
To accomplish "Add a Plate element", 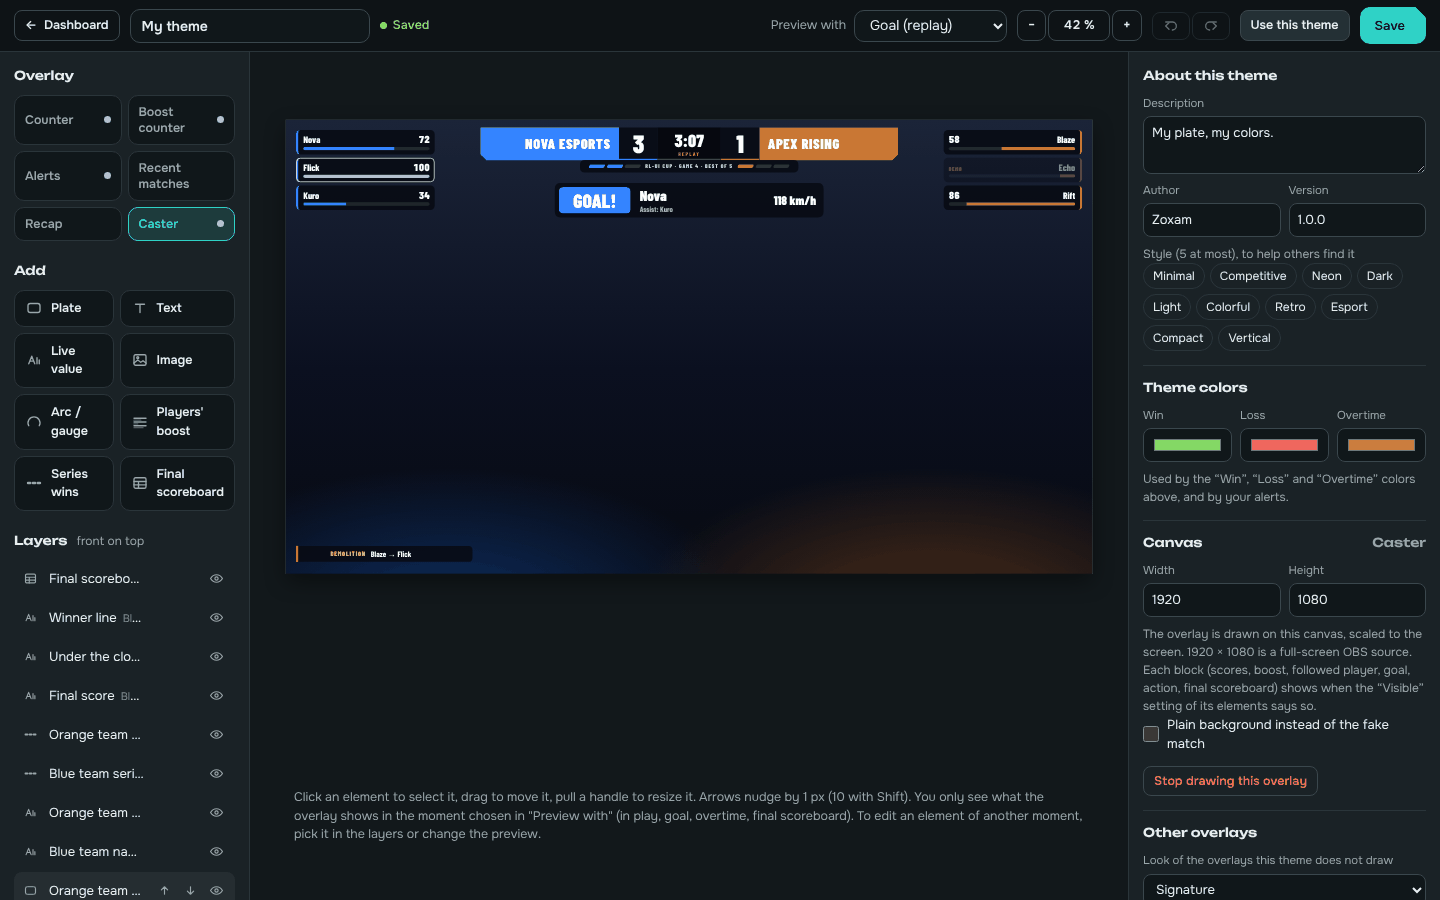I will click(64, 308).
